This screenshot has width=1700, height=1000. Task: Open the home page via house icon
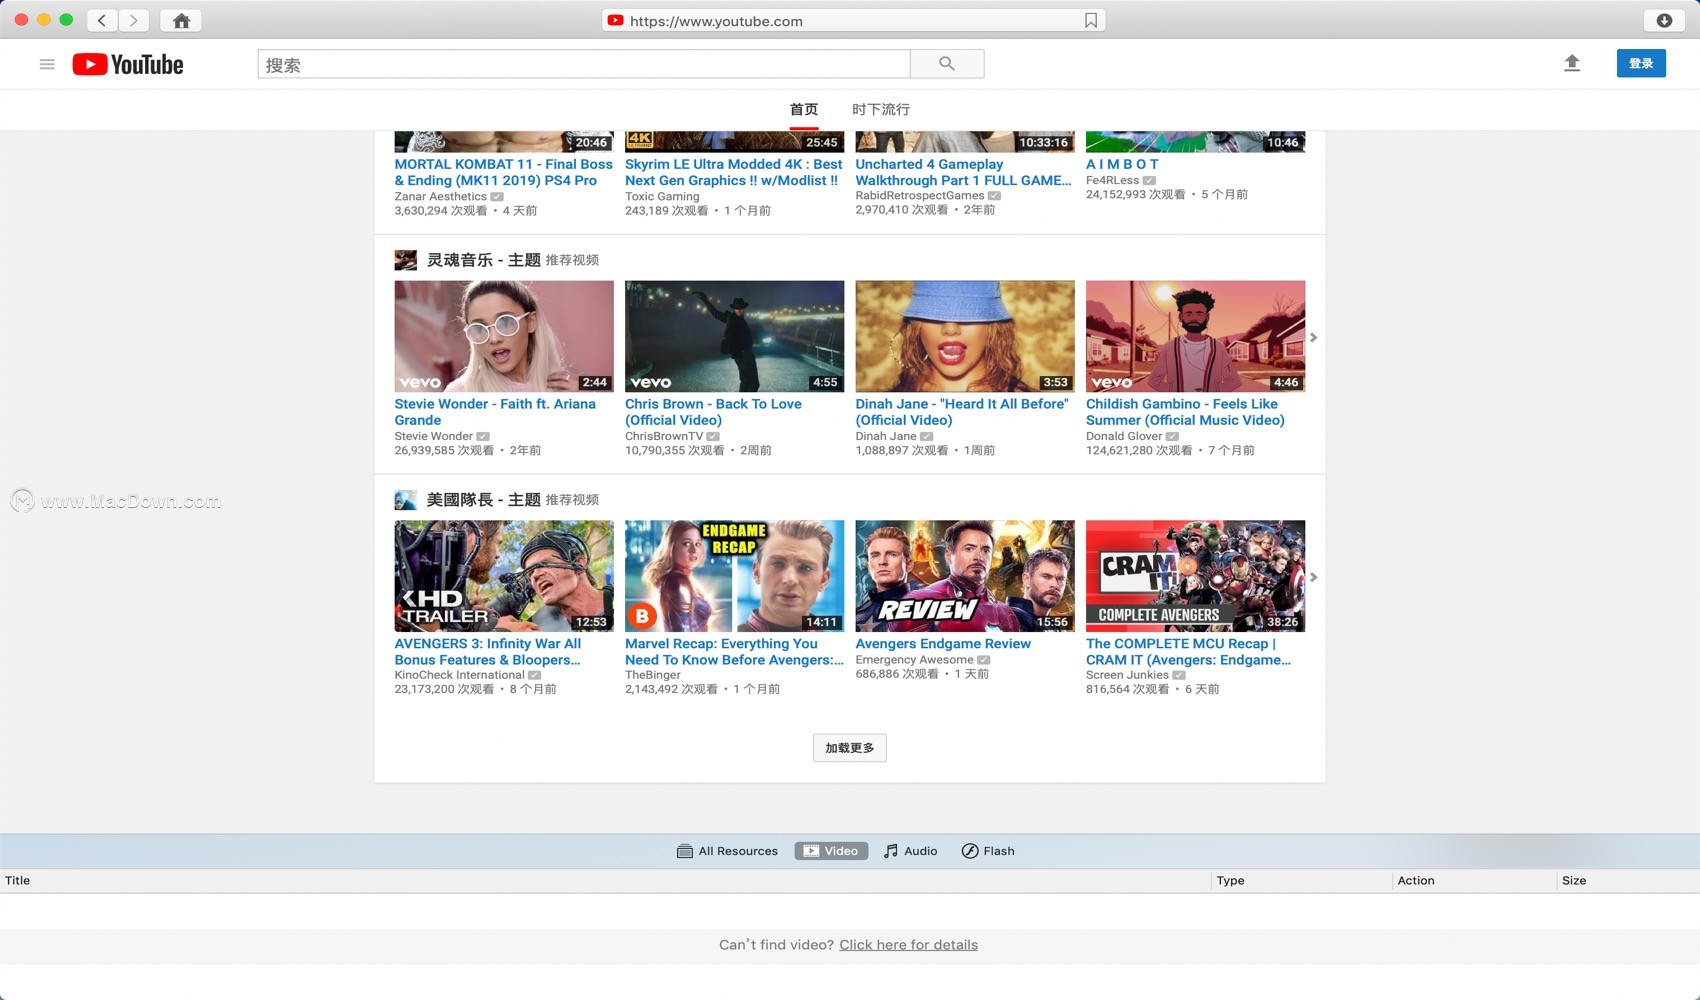pyautogui.click(x=181, y=20)
